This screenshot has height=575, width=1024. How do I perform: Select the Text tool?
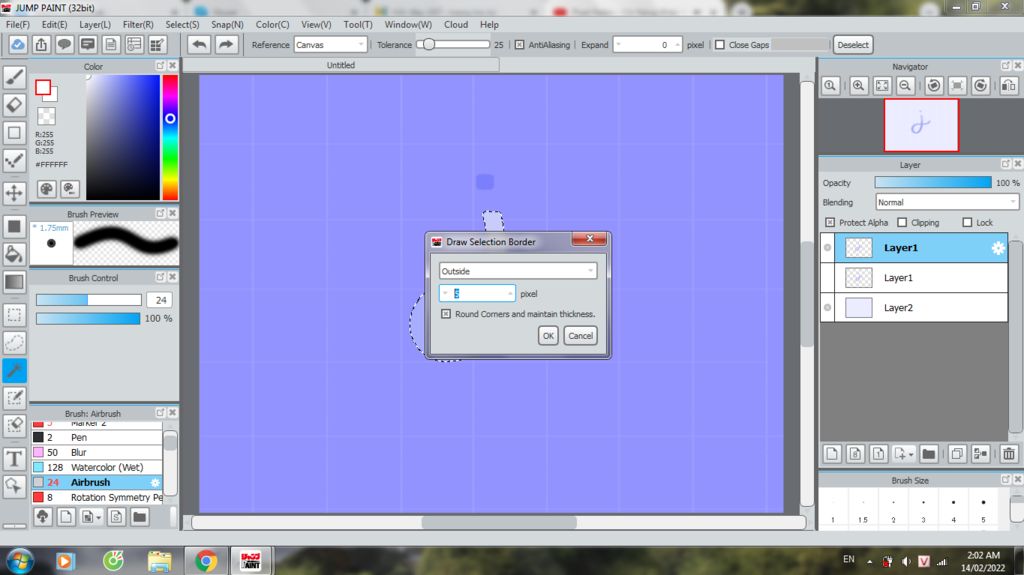tap(14, 459)
